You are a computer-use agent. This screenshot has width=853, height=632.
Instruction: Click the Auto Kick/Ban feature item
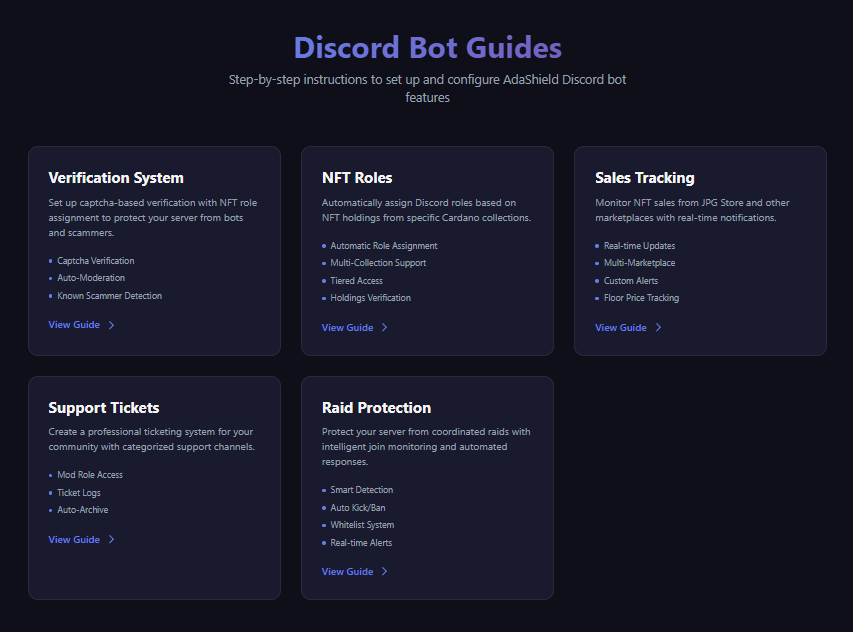[360, 507]
